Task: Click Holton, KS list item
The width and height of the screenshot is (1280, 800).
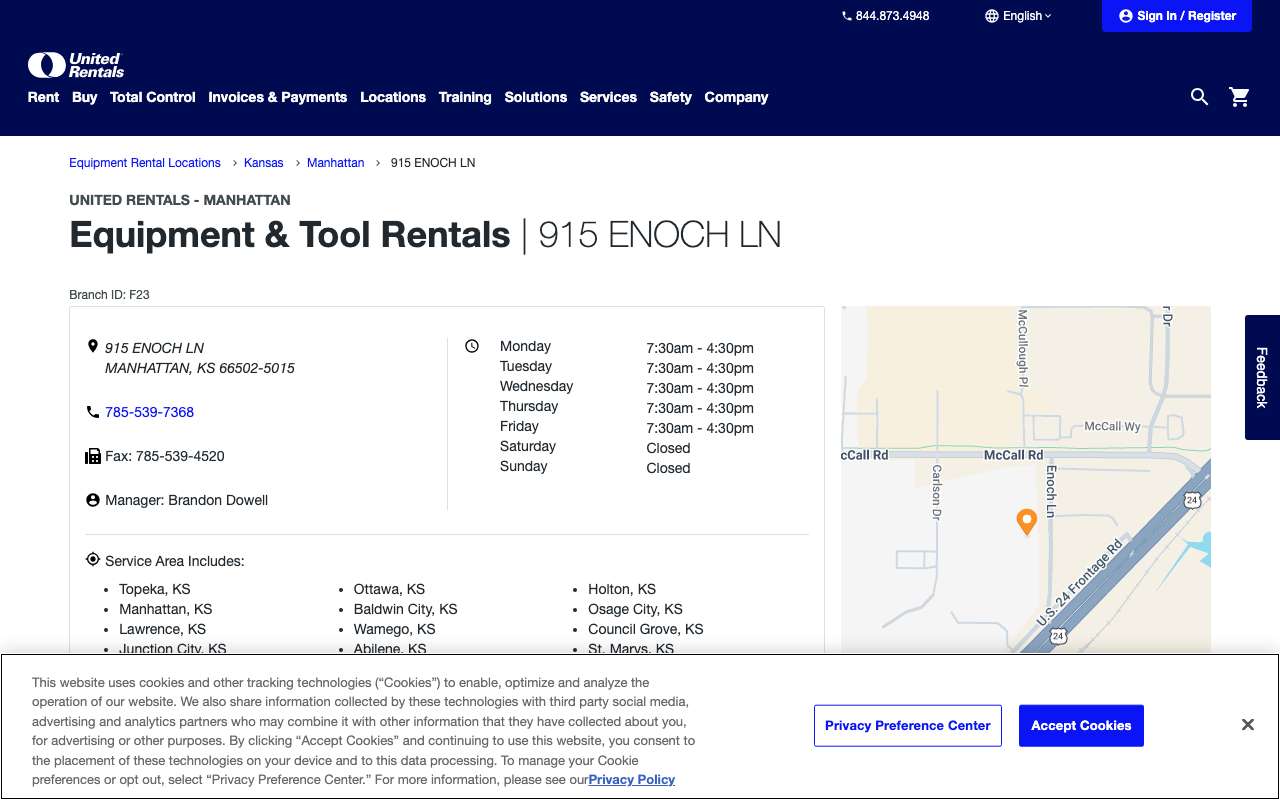Action: pos(622,589)
